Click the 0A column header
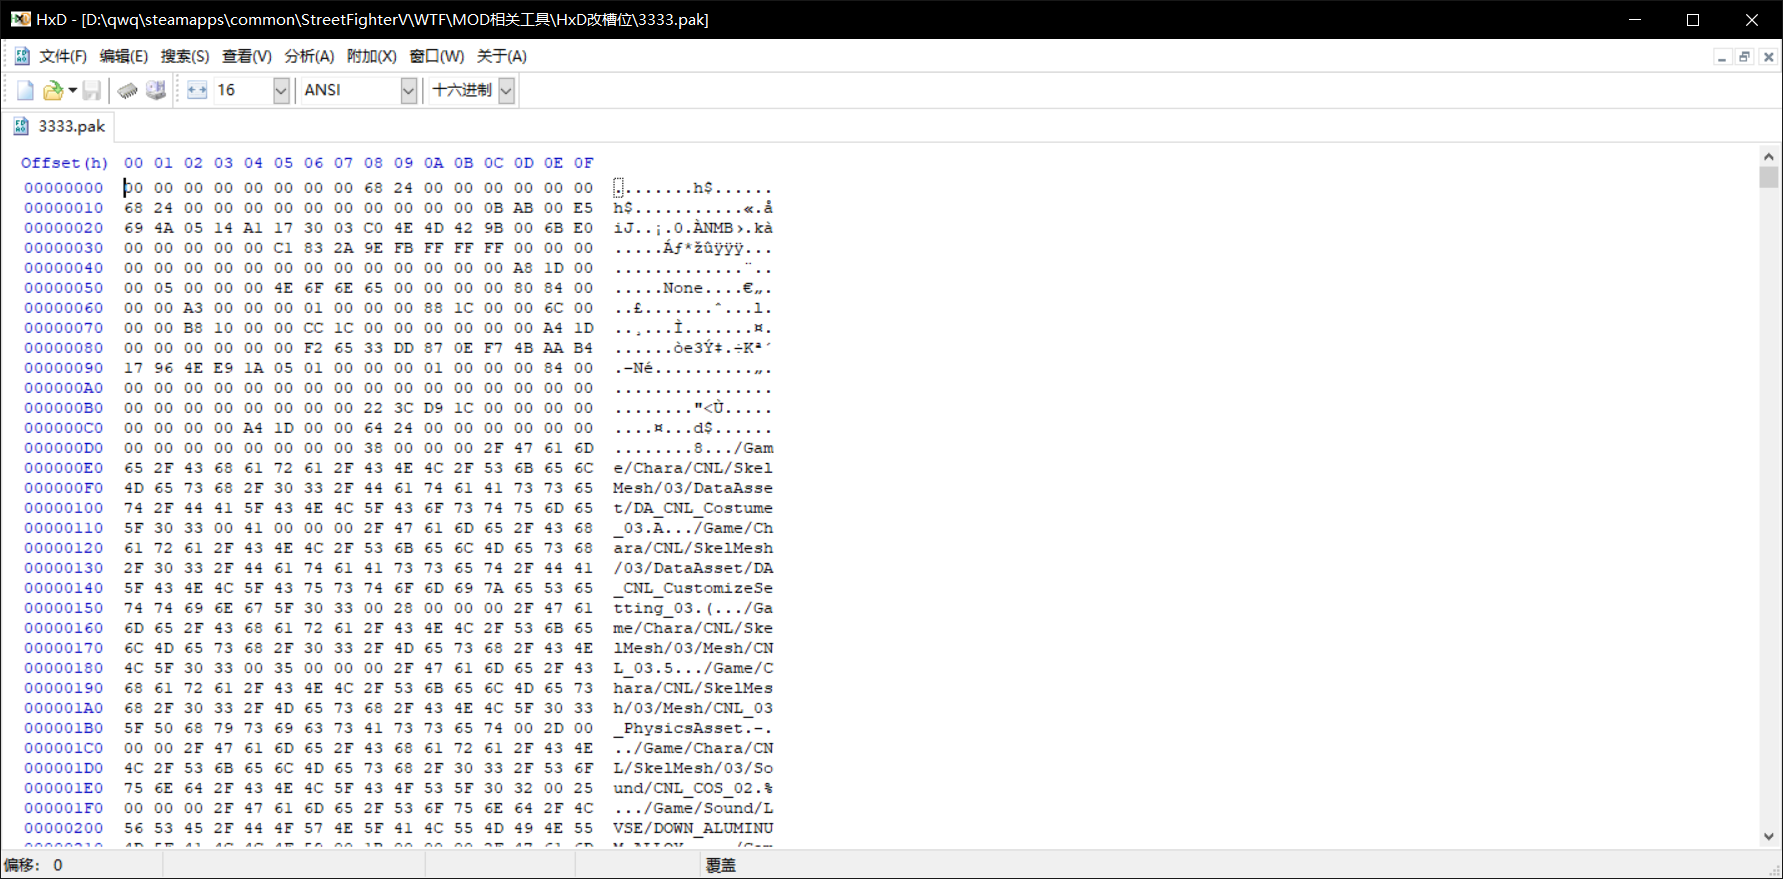 pyautogui.click(x=433, y=163)
